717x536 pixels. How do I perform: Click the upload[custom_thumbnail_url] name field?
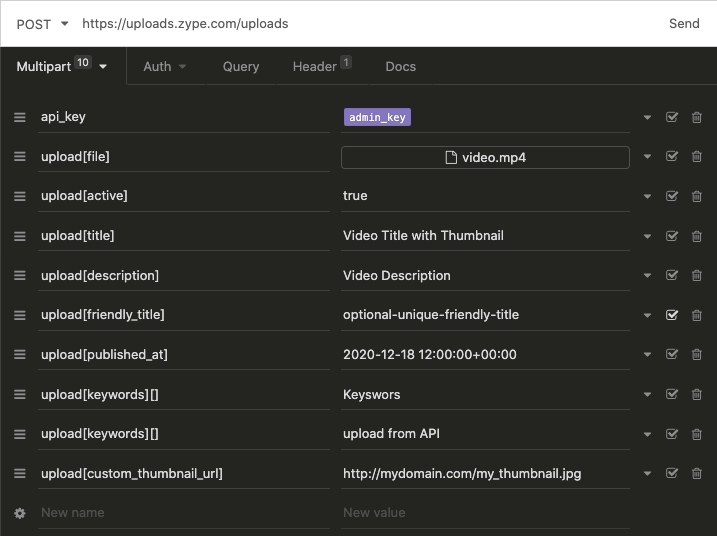coord(184,473)
